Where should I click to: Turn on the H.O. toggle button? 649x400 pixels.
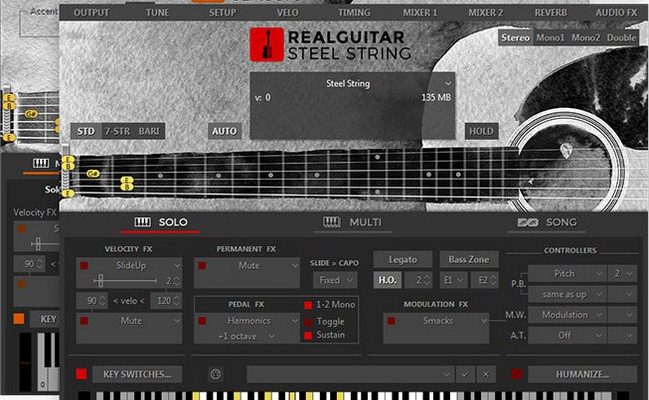388,281
